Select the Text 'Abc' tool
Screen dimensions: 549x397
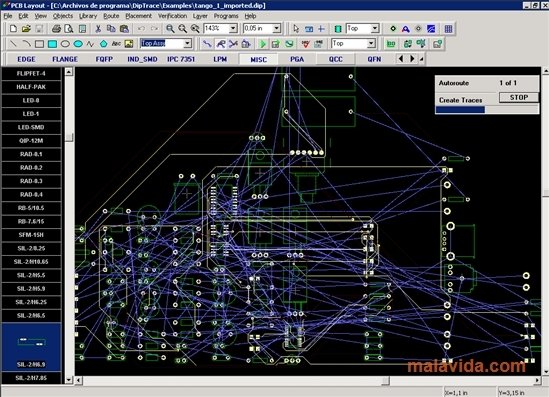[116, 44]
